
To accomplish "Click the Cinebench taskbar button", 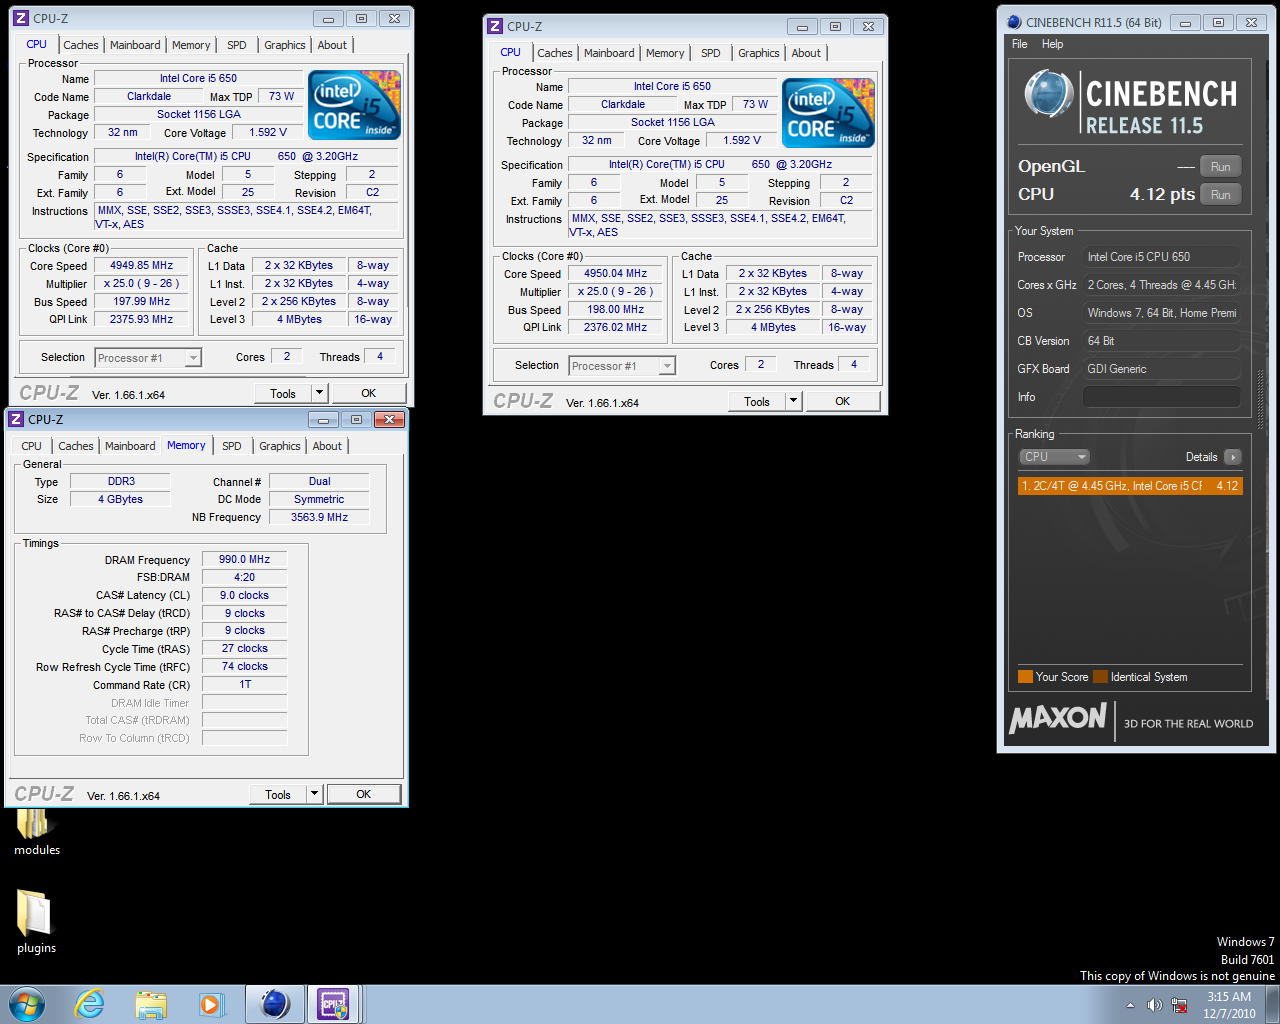I will click(x=274, y=1004).
